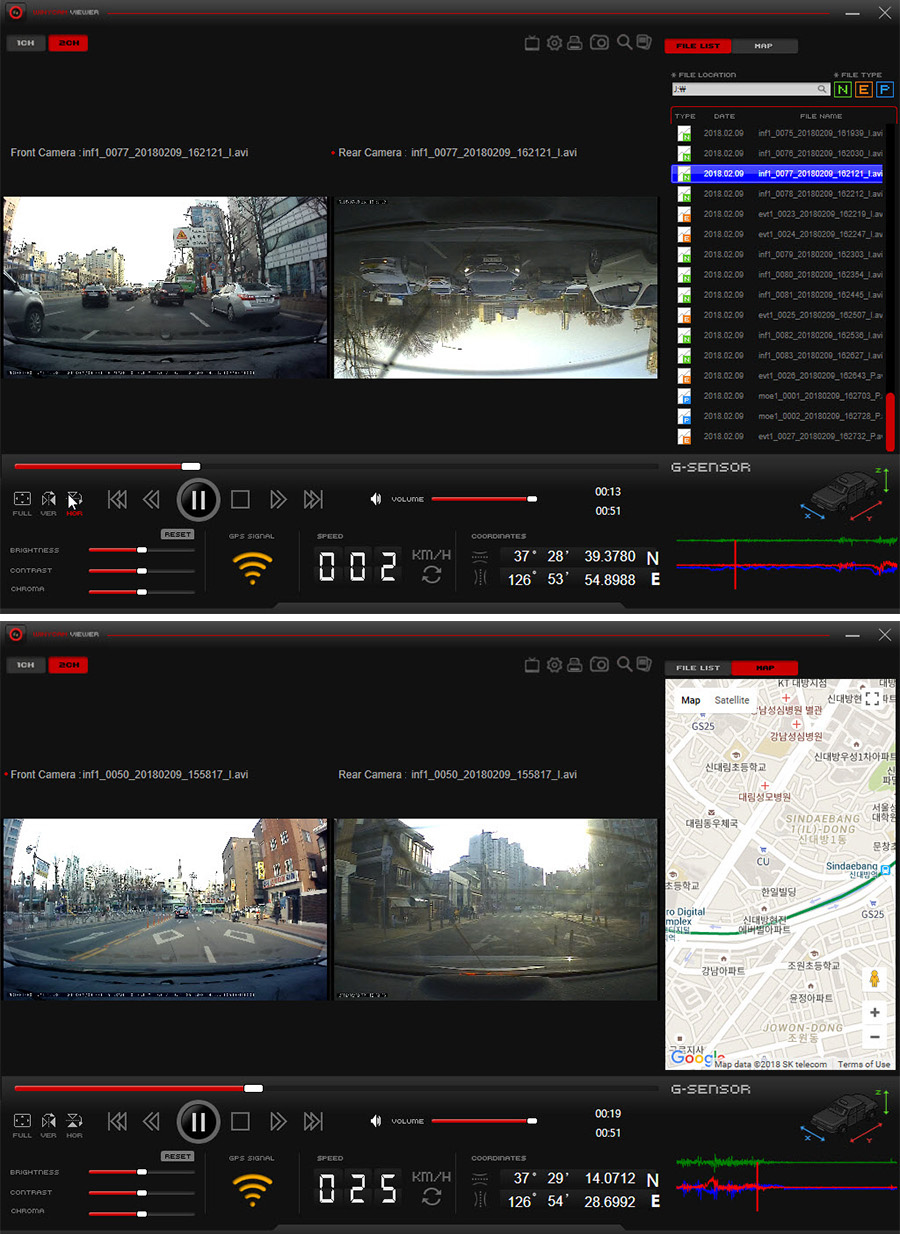
Task: Click the magnifier search icon in the bottom window toolbar
Action: (x=624, y=664)
